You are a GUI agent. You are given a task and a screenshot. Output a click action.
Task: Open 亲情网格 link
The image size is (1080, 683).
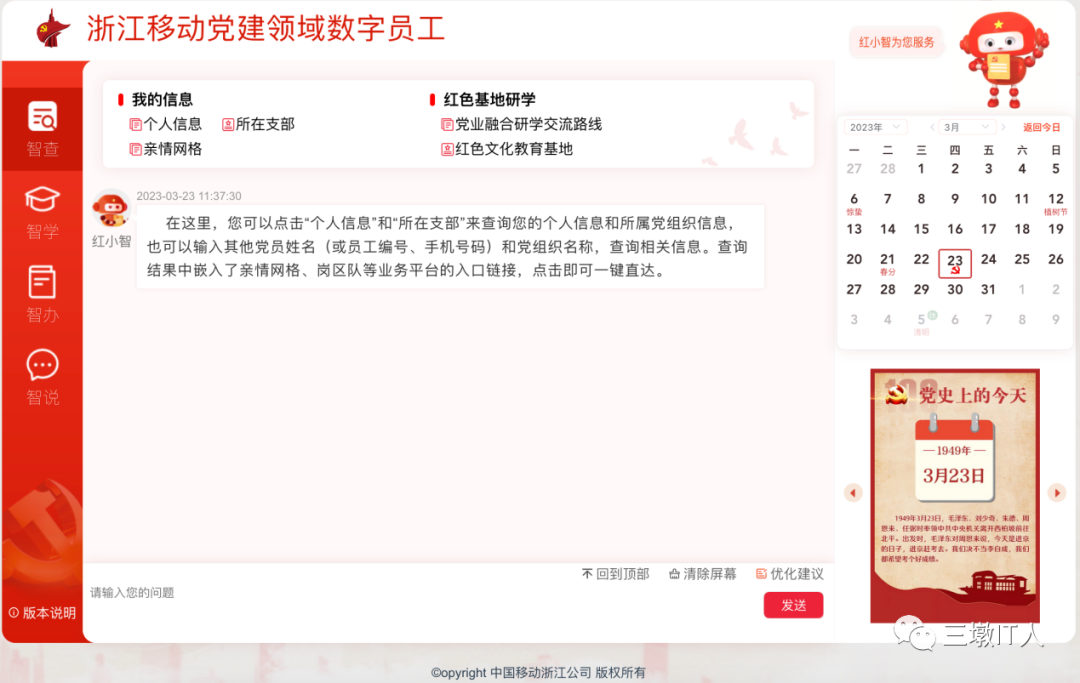[x=173, y=149]
